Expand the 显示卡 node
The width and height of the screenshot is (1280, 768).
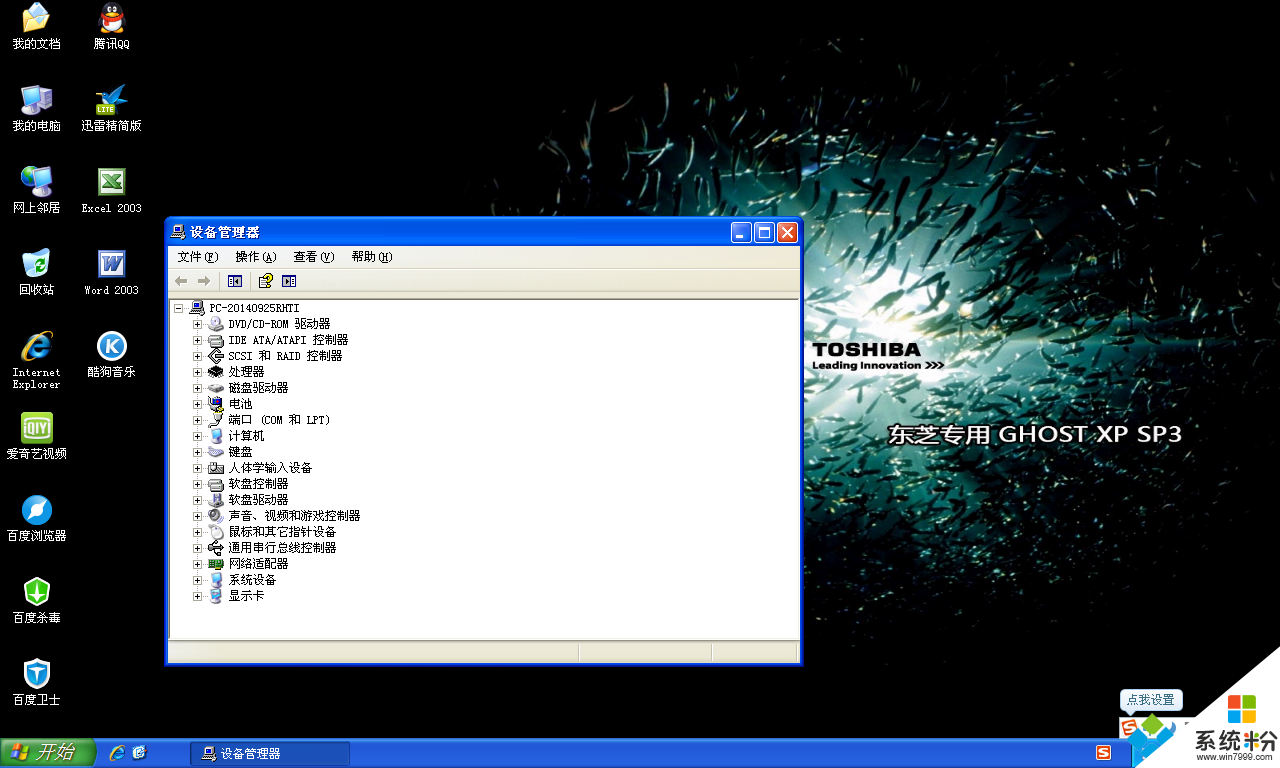[x=198, y=596]
